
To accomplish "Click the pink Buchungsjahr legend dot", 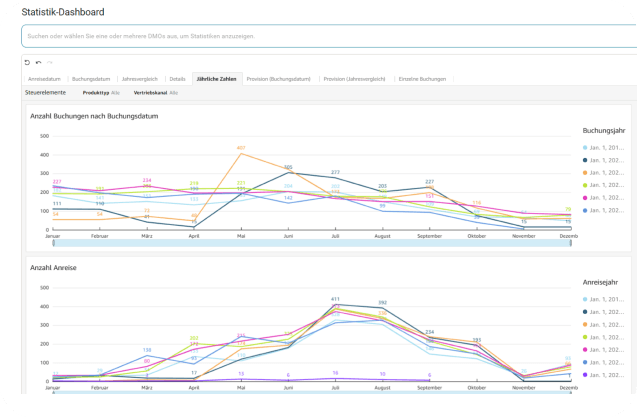I will [585, 198].
